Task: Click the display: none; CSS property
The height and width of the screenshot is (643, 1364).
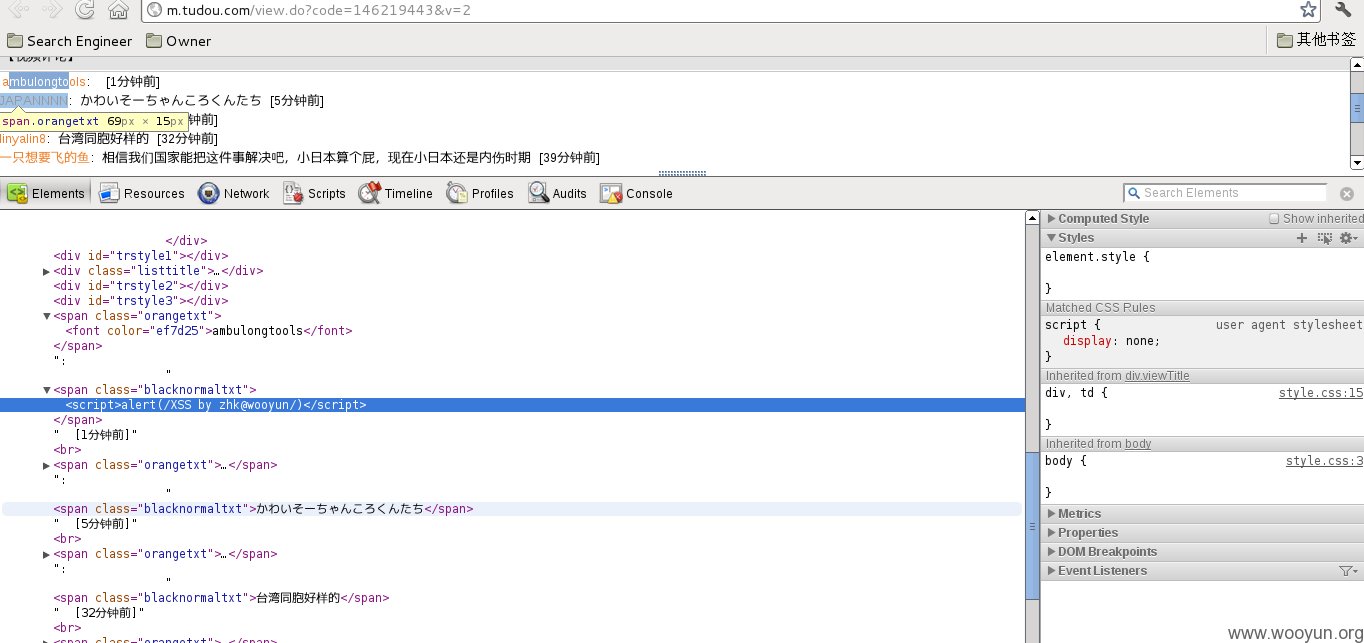Action: pyautogui.click(x=1112, y=341)
